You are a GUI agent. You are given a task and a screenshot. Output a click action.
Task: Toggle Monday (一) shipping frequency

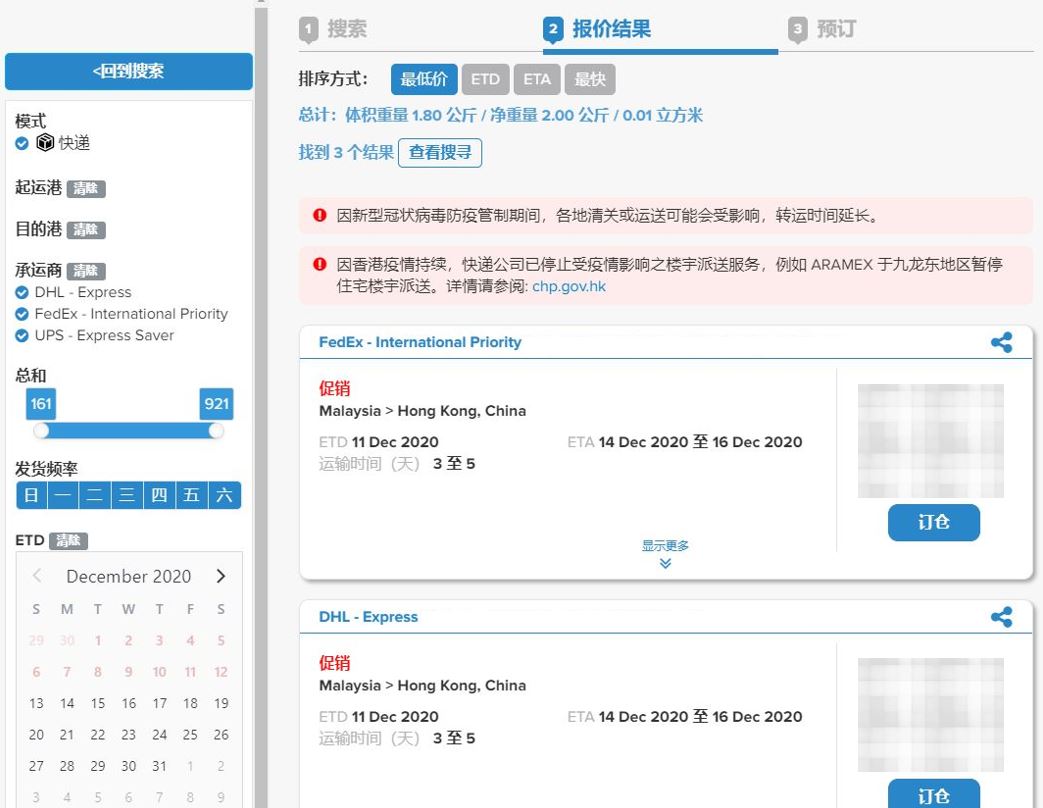point(63,495)
